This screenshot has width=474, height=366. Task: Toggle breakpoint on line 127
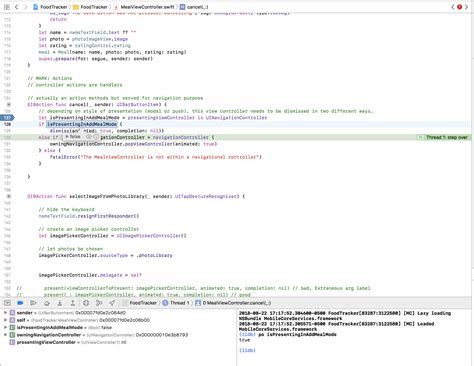[7, 118]
